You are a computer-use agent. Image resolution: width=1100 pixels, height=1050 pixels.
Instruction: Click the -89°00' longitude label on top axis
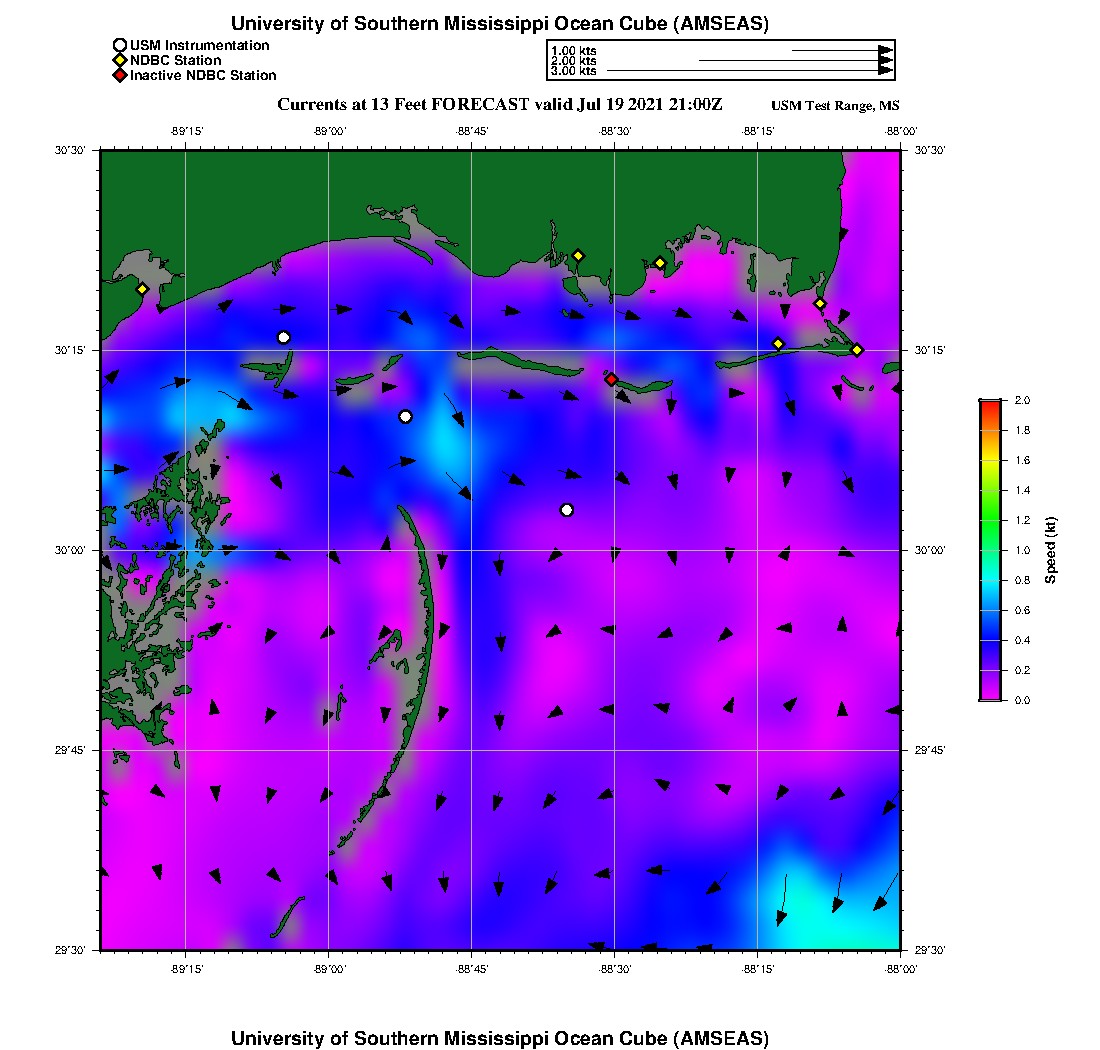pyautogui.click(x=329, y=130)
